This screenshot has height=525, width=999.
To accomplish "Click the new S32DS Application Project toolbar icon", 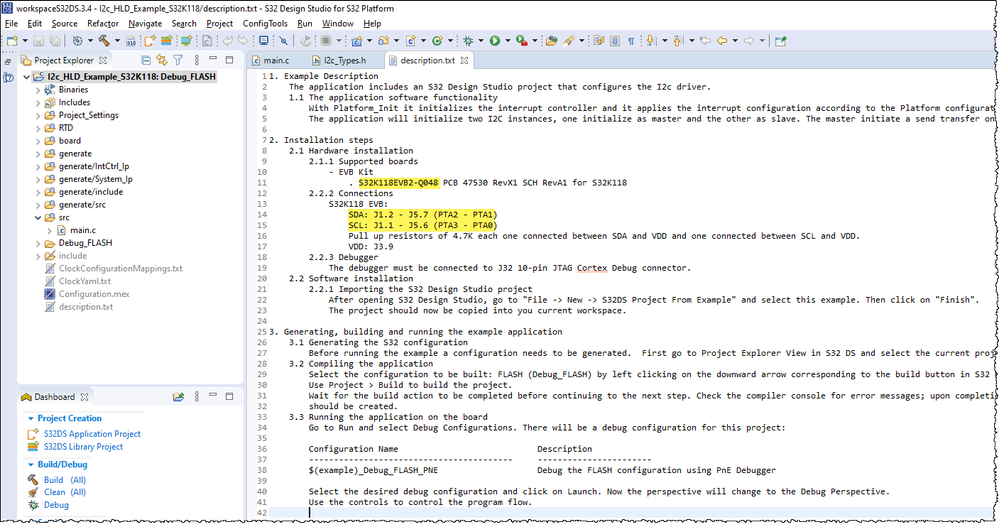I will pos(150,41).
